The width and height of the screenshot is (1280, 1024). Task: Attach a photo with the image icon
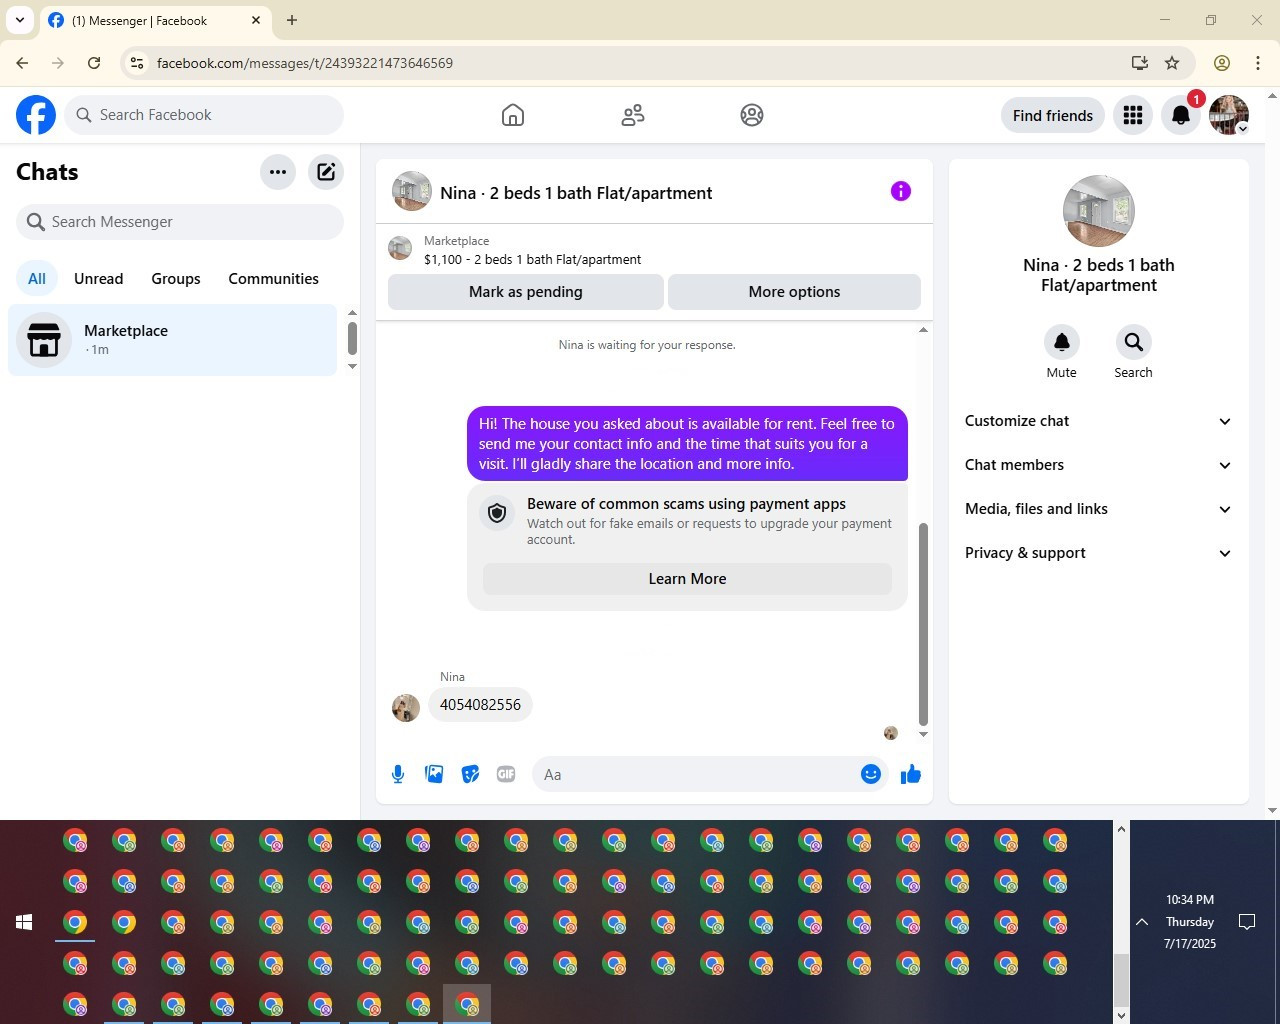(x=434, y=774)
